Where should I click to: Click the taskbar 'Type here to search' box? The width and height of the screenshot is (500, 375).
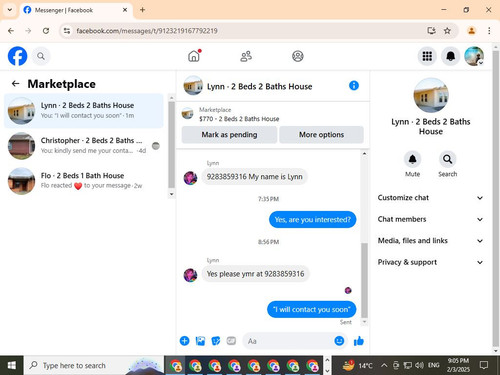tap(93, 366)
